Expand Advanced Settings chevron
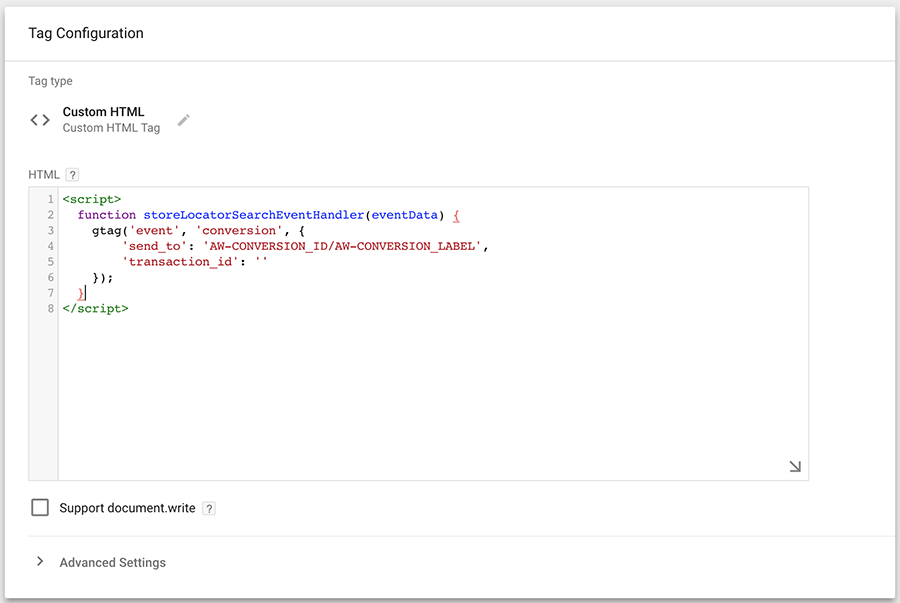The width and height of the screenshot is (900, 603). tap(40, 561)
